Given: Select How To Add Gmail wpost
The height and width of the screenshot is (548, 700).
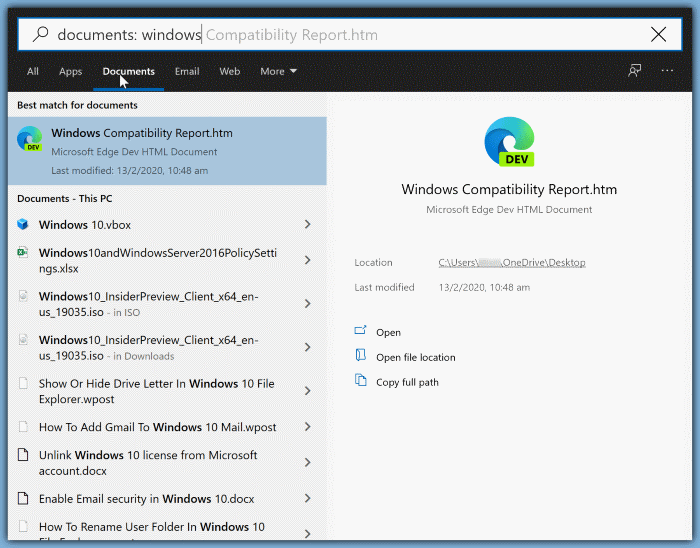Looking at the screenshot, I should pyautogui.click(x=167, y=427).
